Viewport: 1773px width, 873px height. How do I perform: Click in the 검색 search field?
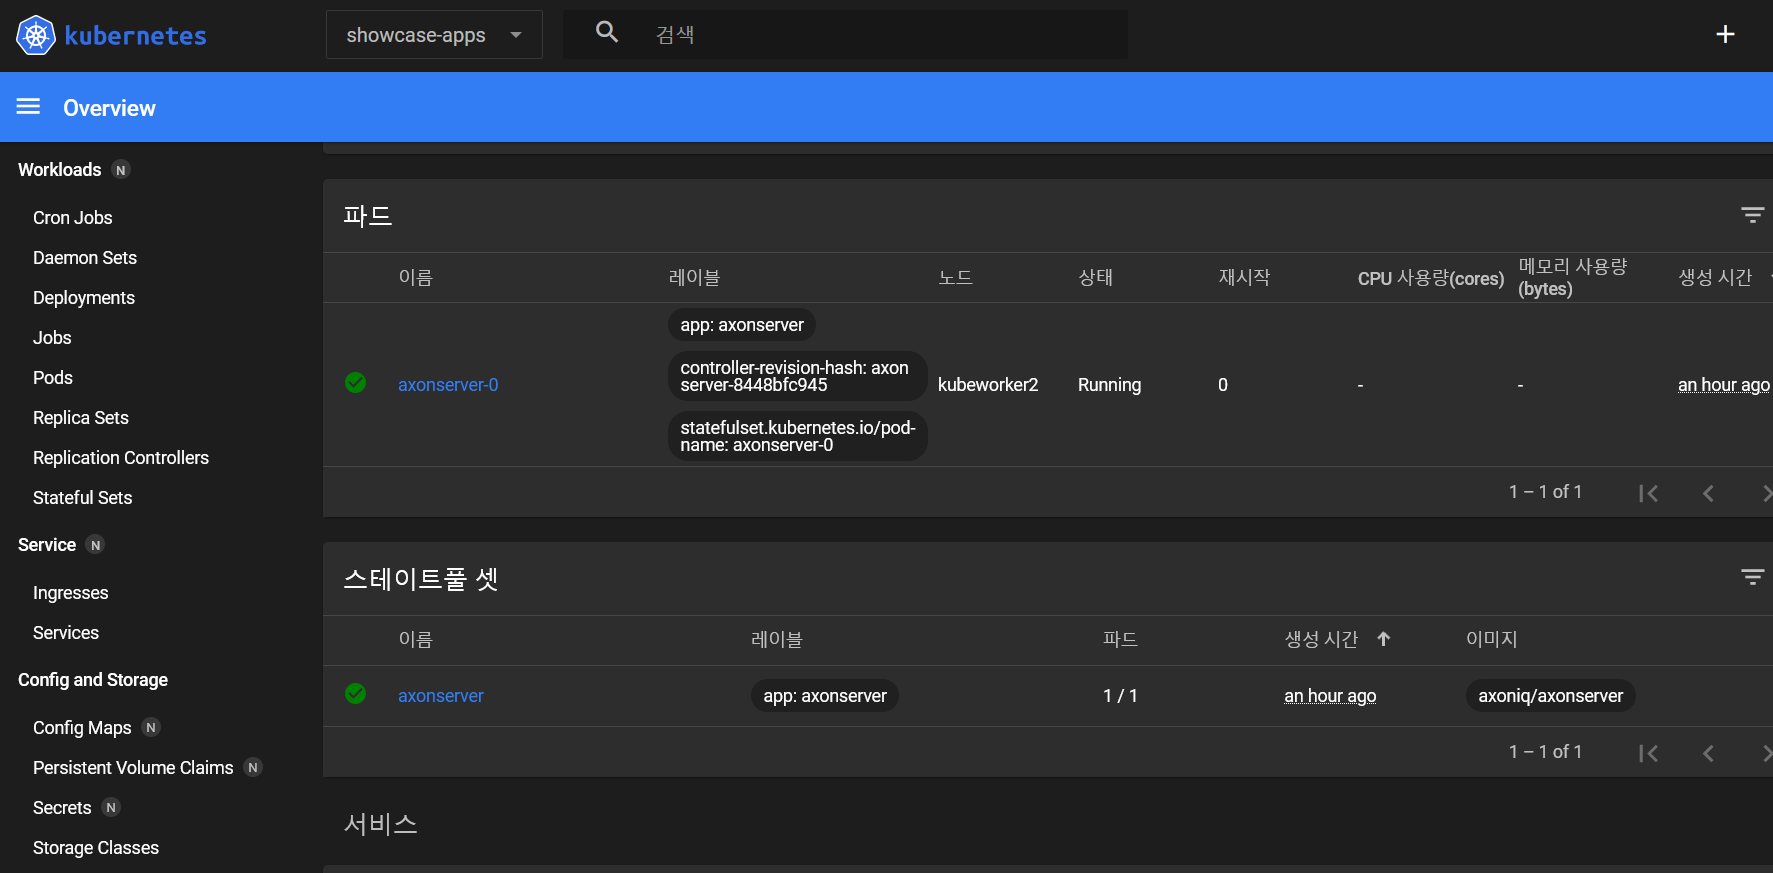(885, 35)
